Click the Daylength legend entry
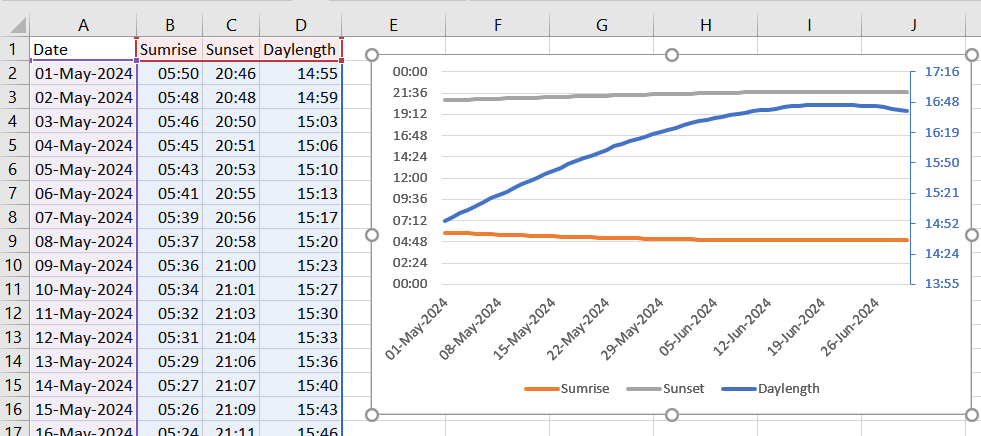The height and width of the screenshot is (436, 981). point(770,388)
